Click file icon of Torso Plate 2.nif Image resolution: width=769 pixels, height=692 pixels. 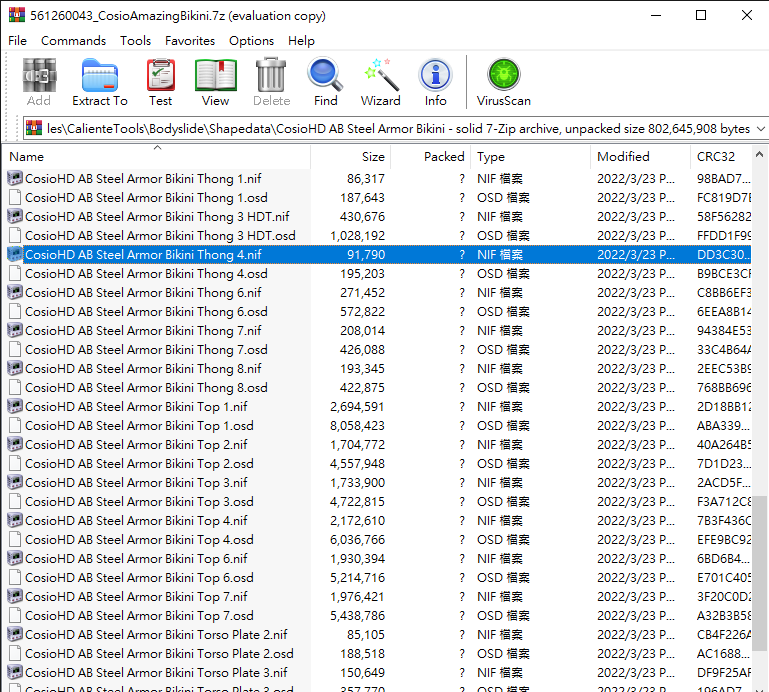point(15,634)
